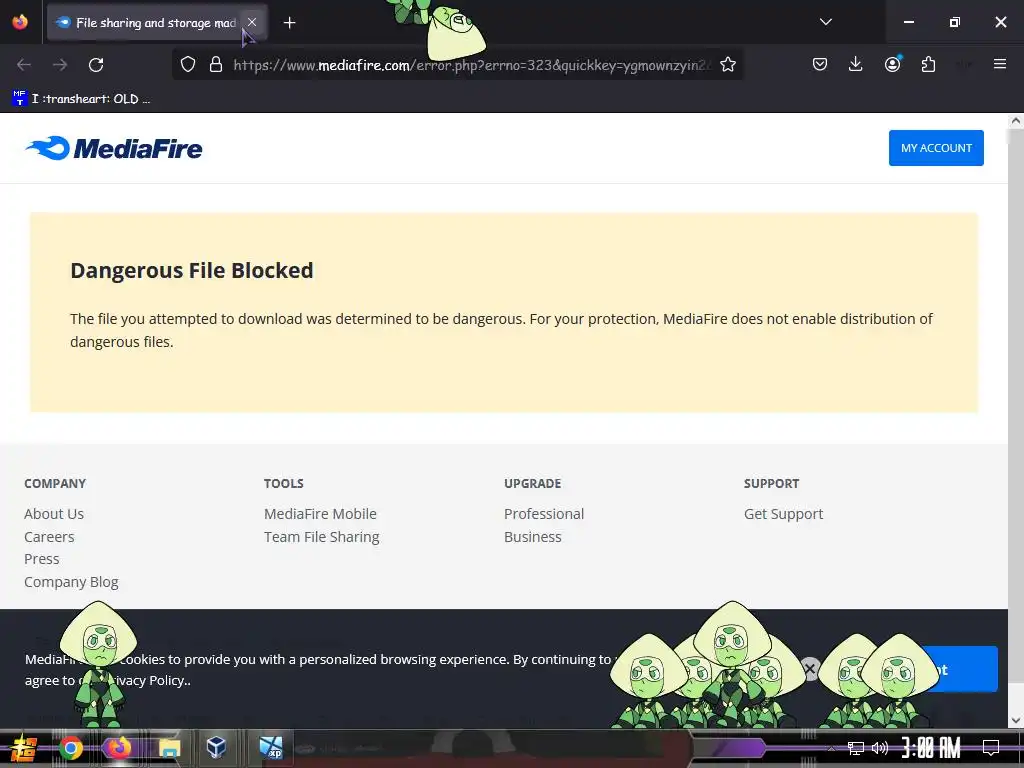This screenshot has height=768, width=1024.
Task: Expand the list all tabs chevron
Action: tap(825, 22)
